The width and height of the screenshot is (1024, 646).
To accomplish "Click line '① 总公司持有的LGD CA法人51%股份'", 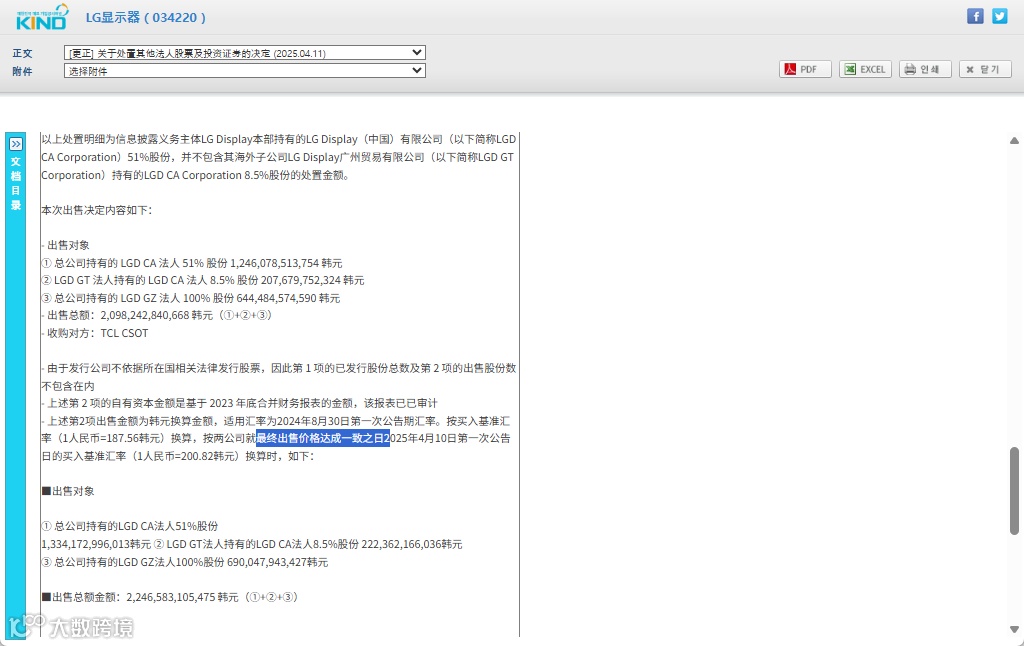I will point(130,526).
